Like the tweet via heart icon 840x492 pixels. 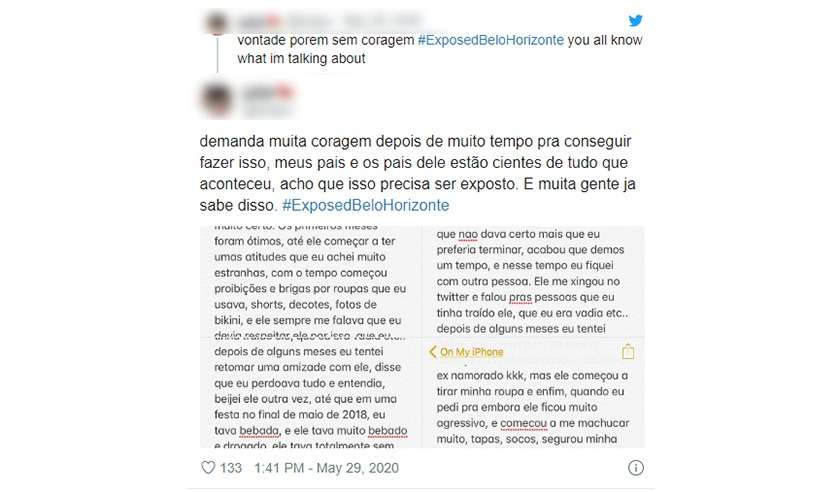point(208,467)
